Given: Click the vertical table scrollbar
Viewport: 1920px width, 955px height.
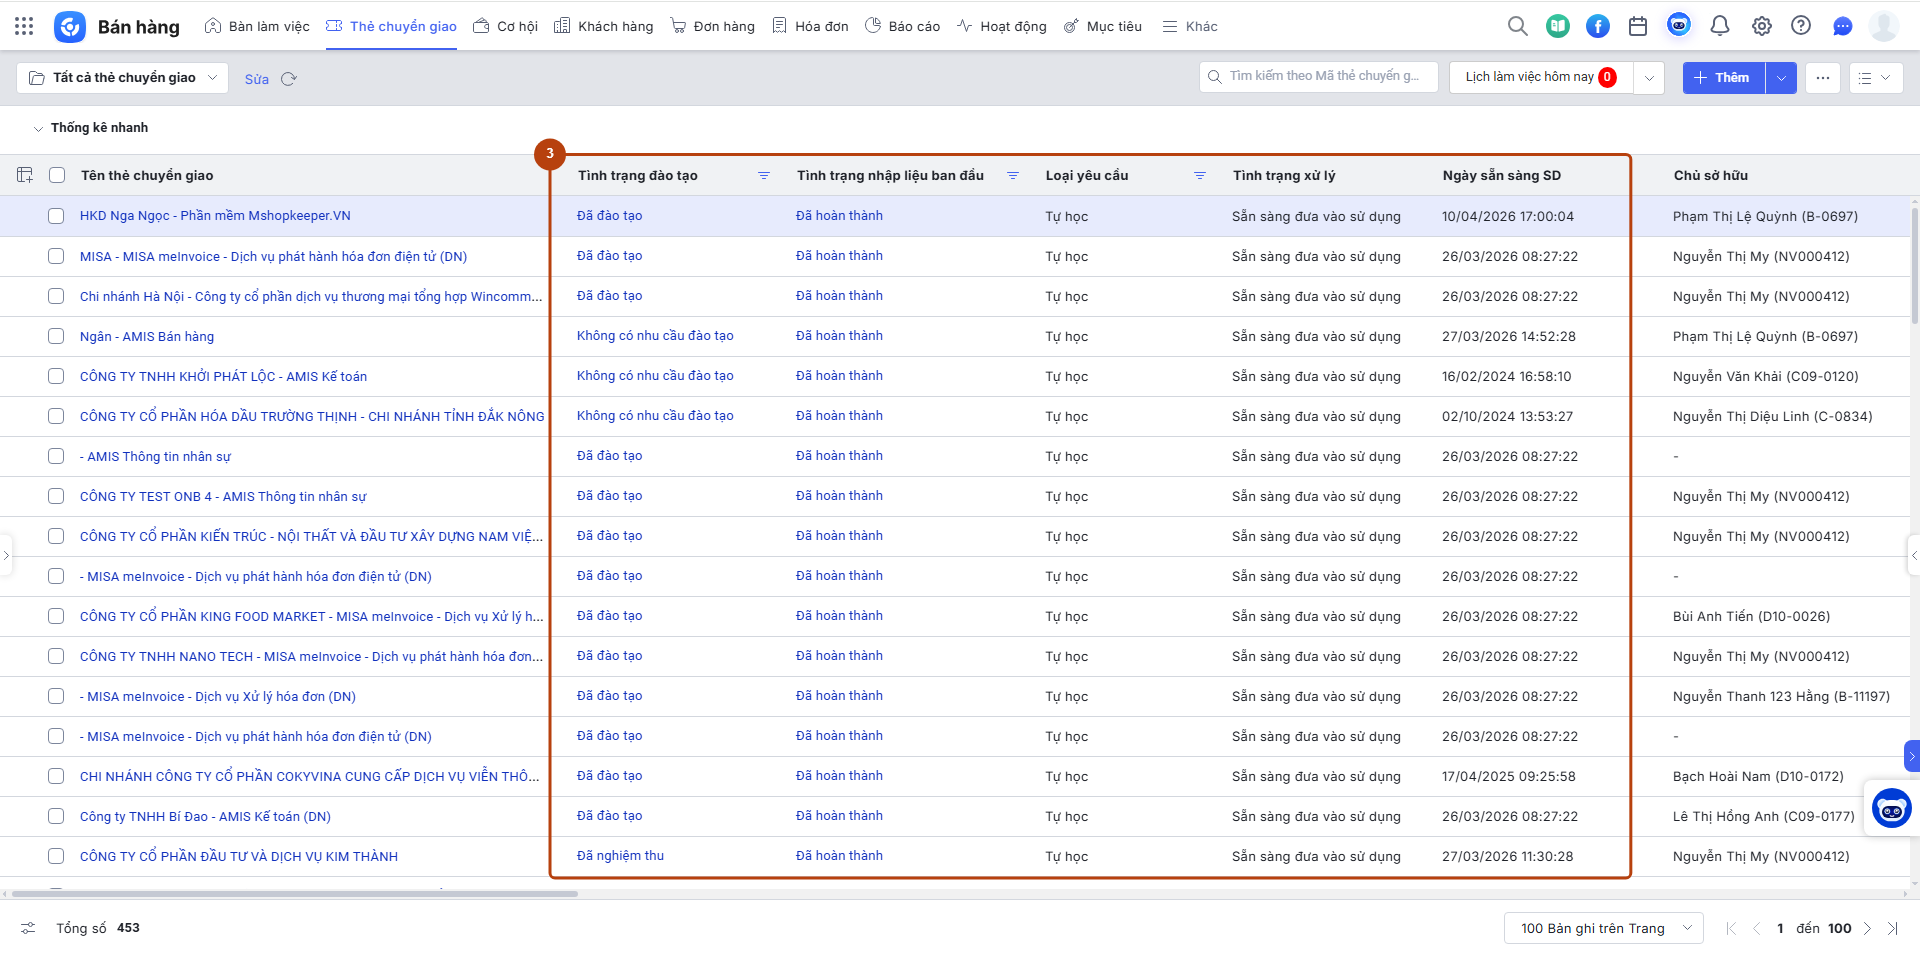Looking at the screenshot, I should click(x=1915, y=265).
